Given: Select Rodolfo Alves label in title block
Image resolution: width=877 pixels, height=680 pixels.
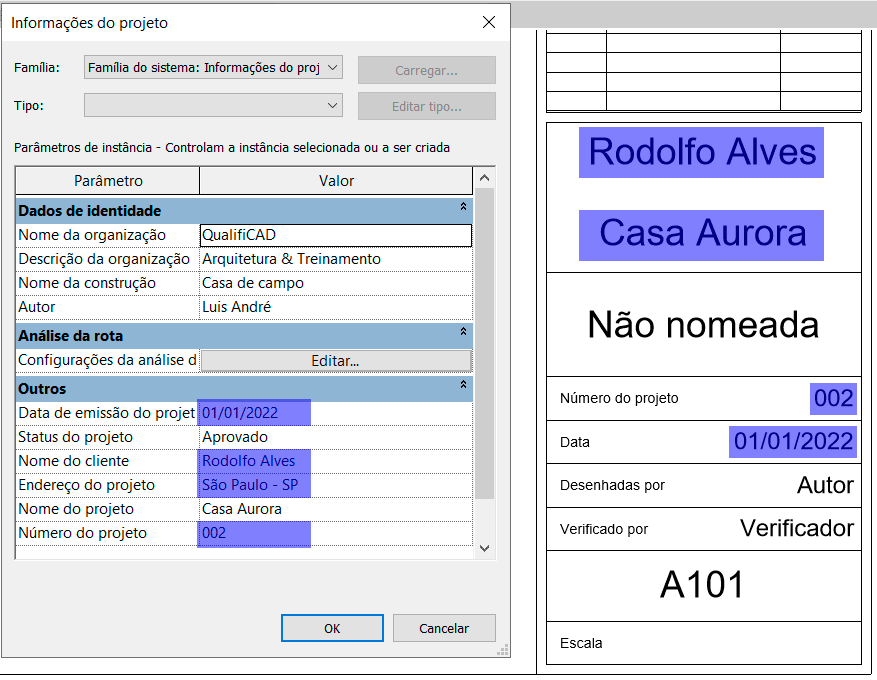Looking at the screenshot, I should (700, 152).
